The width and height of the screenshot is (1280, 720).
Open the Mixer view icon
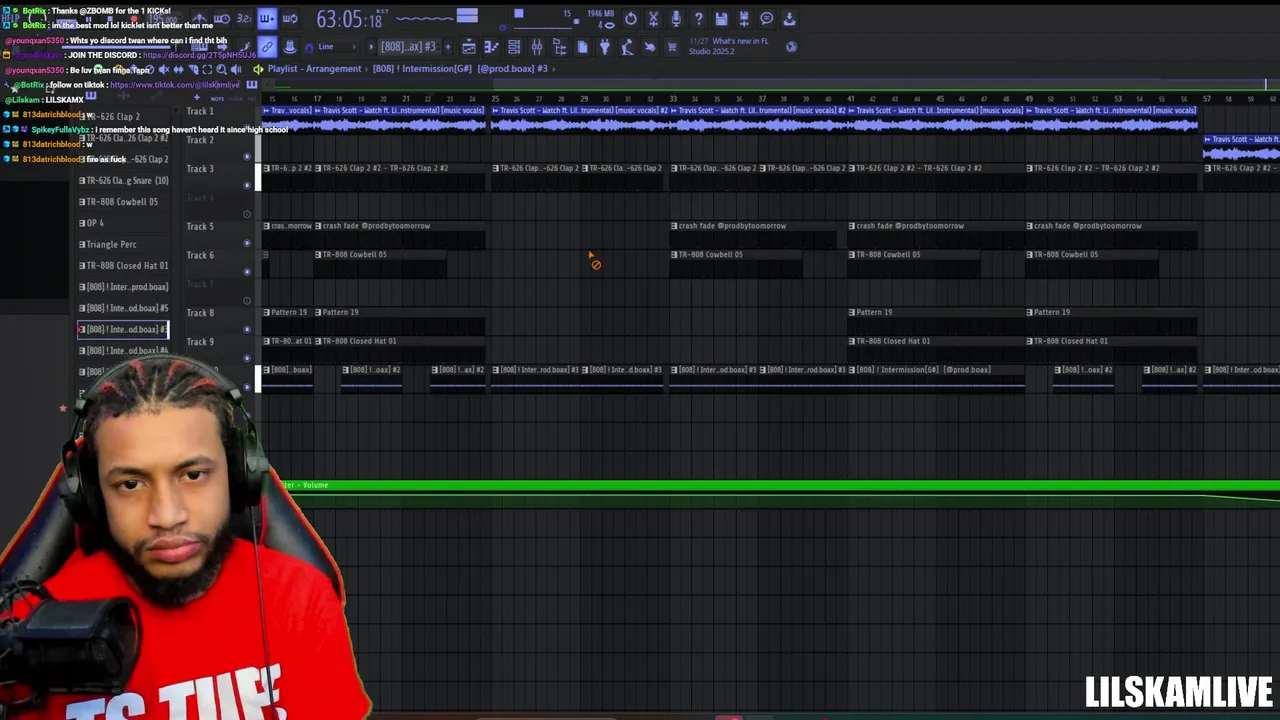[537, 47]
